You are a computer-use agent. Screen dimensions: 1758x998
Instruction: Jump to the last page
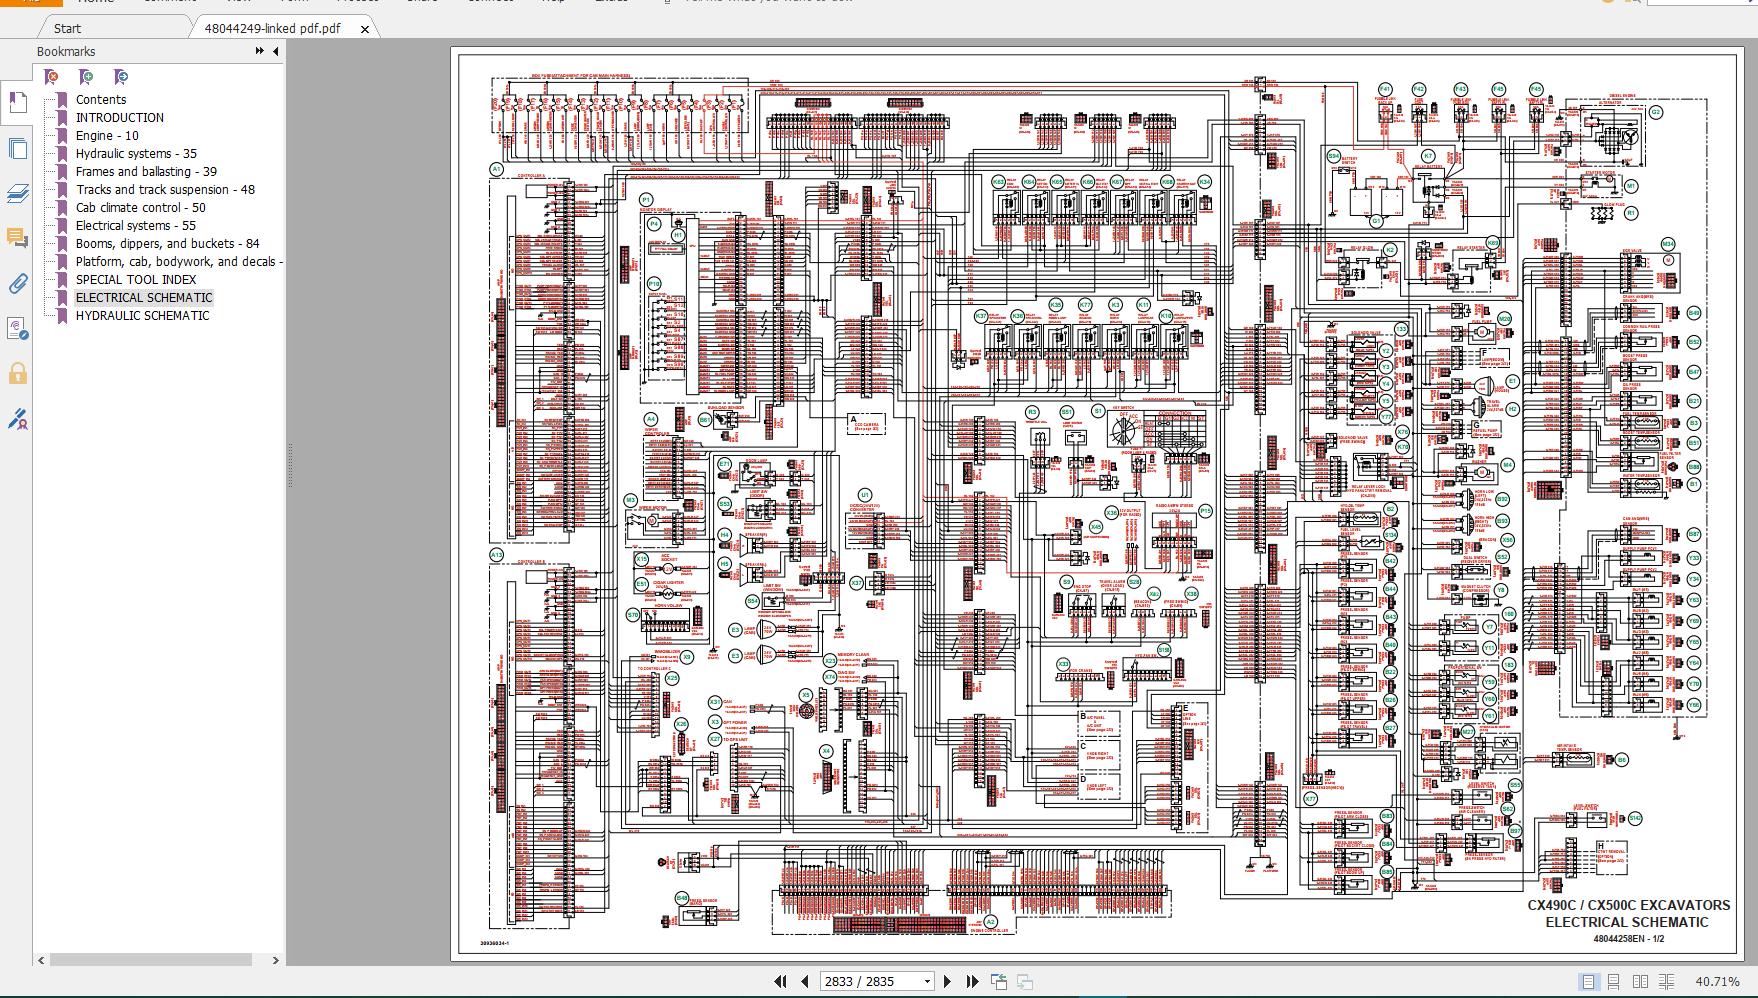click(x=971, y=982)
